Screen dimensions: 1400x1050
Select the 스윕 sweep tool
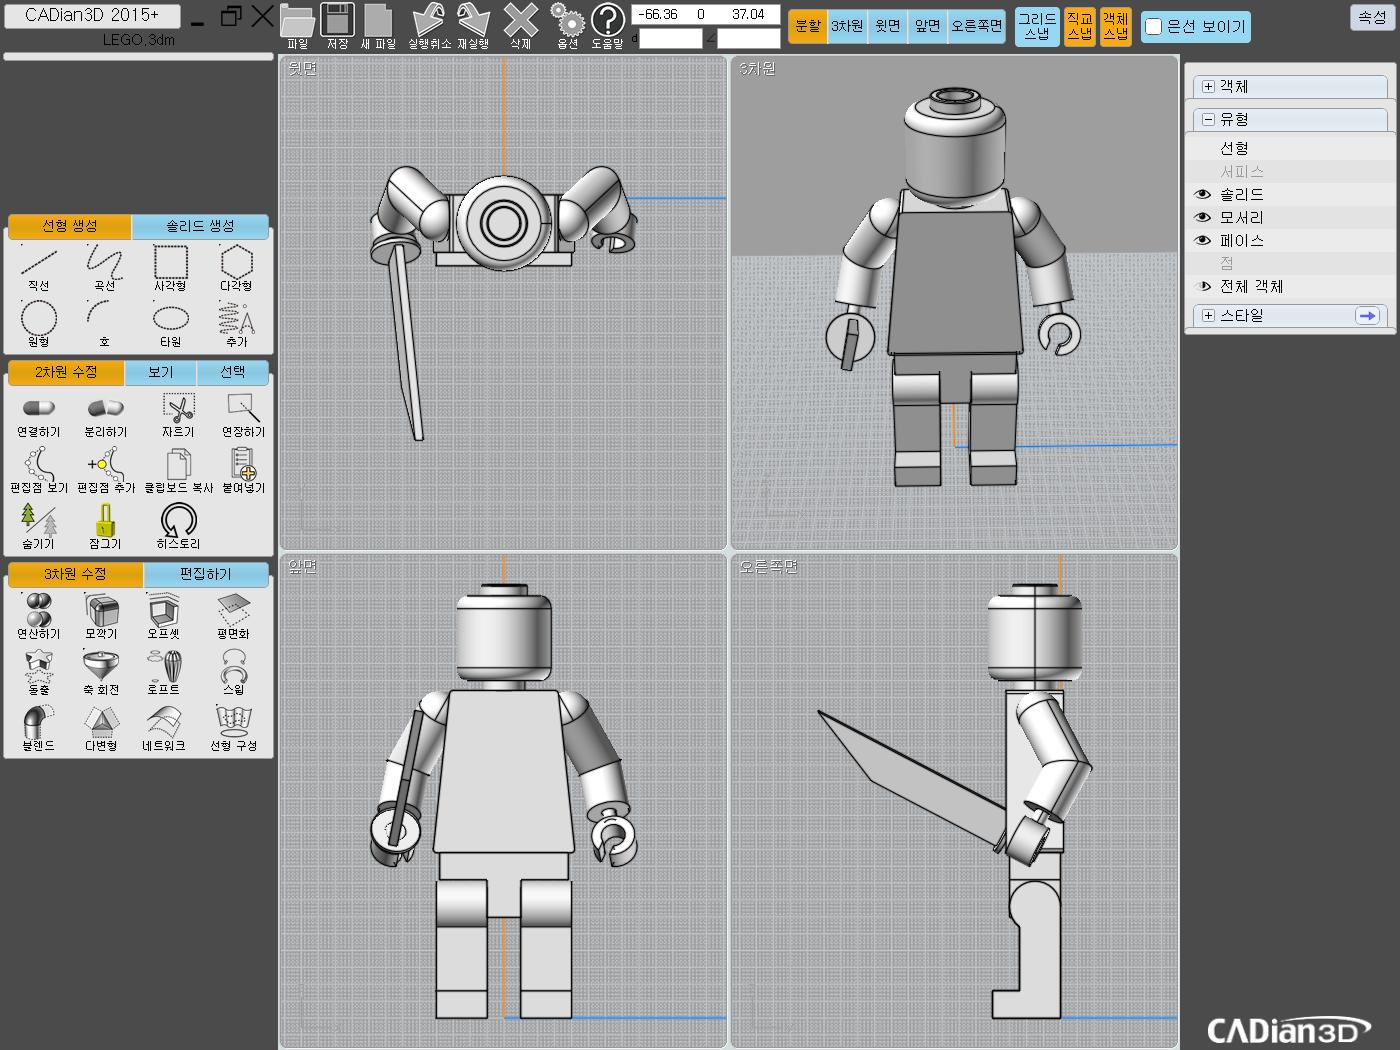tap(233, 670)
